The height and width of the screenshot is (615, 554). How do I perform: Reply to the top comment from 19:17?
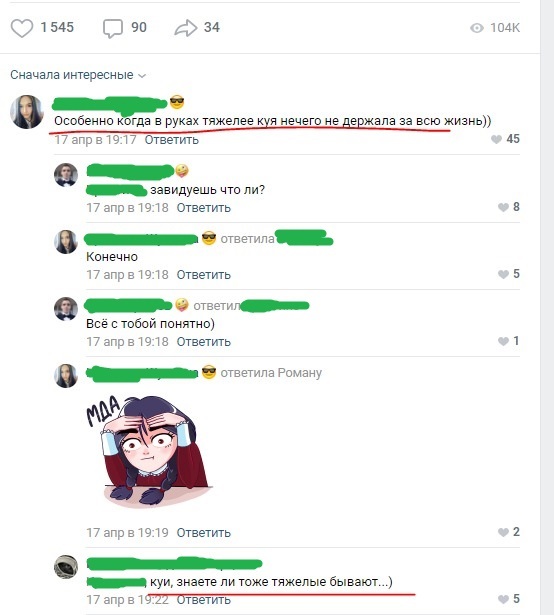pos(171,140)
